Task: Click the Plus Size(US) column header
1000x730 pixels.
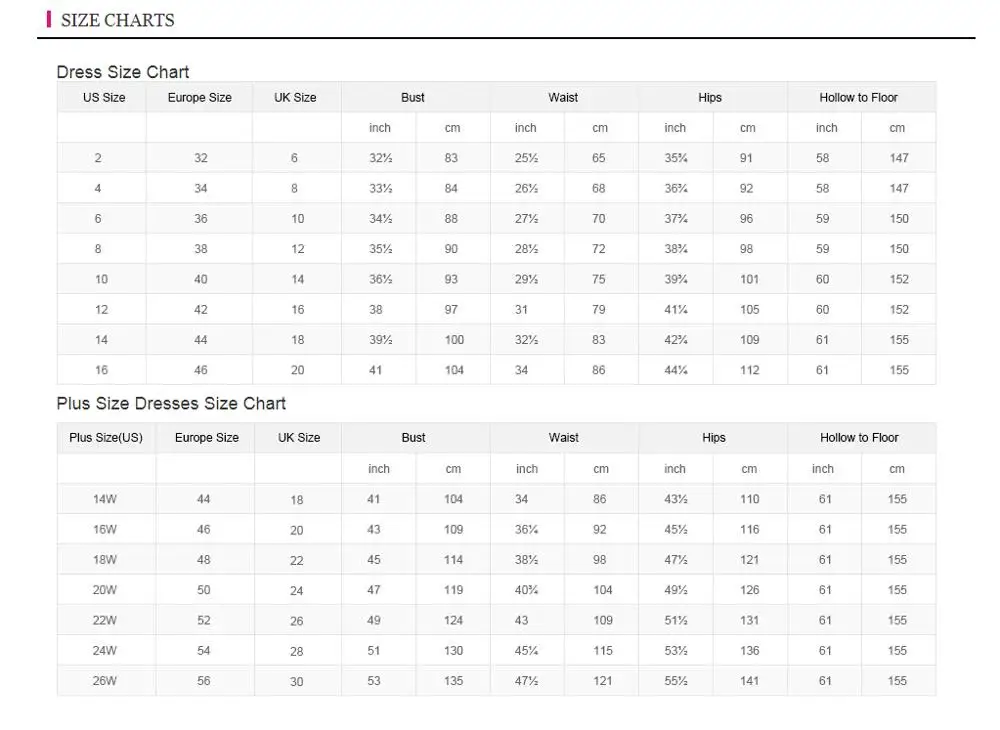Action: (x=106, y=438)
